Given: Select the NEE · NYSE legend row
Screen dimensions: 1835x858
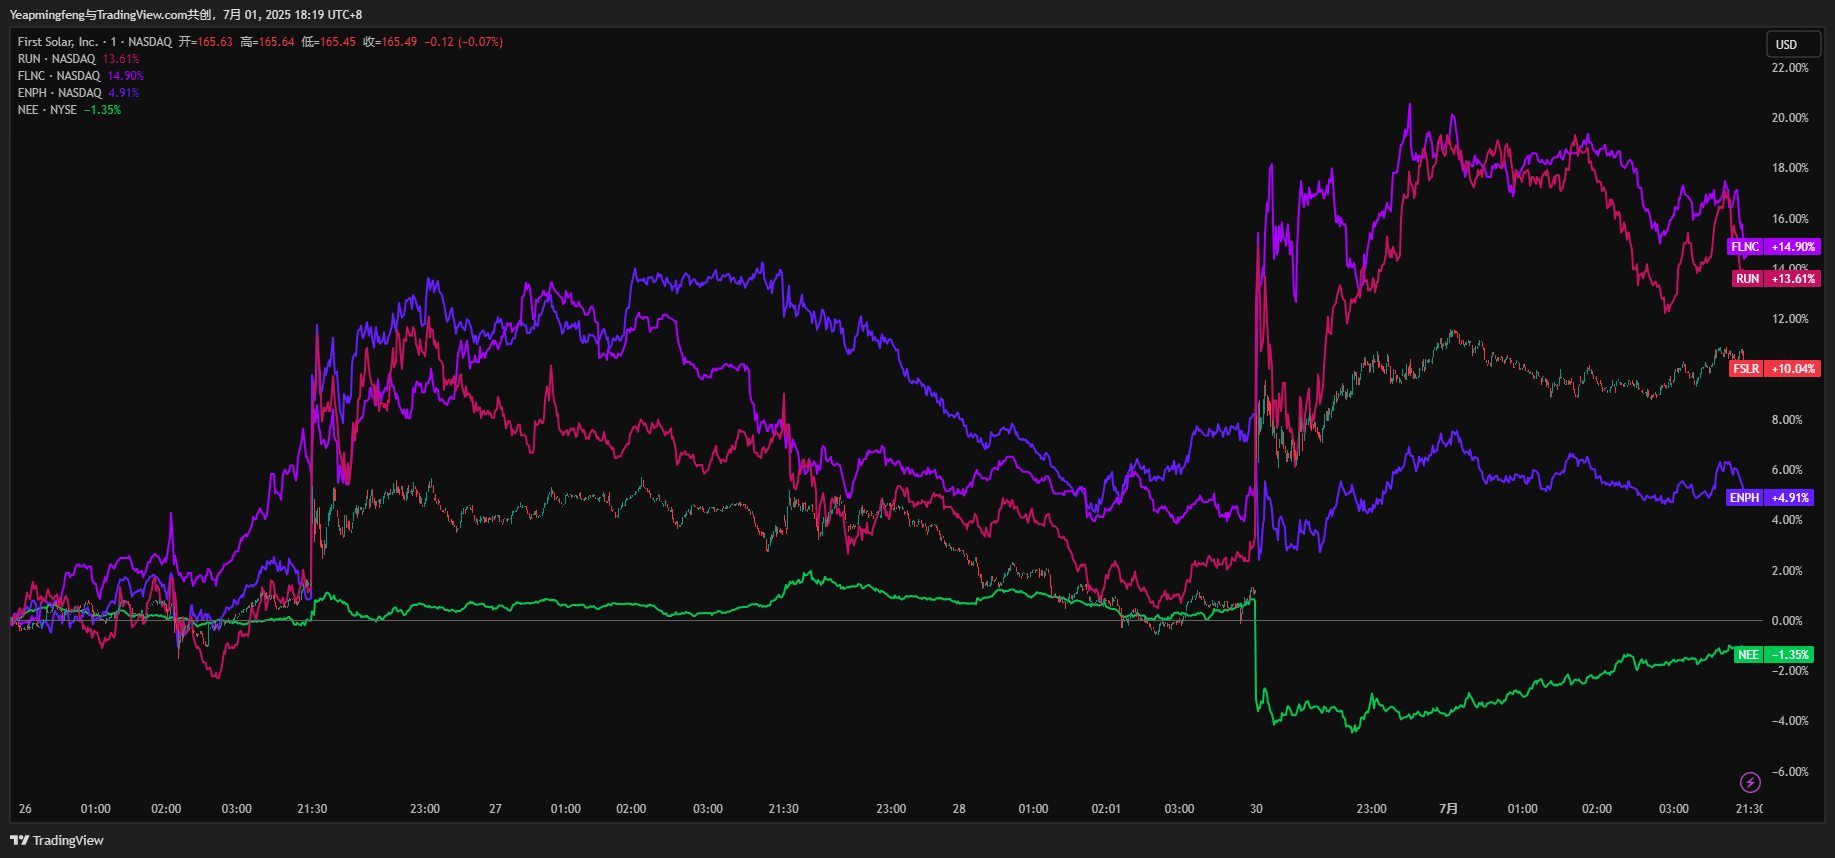Looking at the screenshot, I should (69, 110).
